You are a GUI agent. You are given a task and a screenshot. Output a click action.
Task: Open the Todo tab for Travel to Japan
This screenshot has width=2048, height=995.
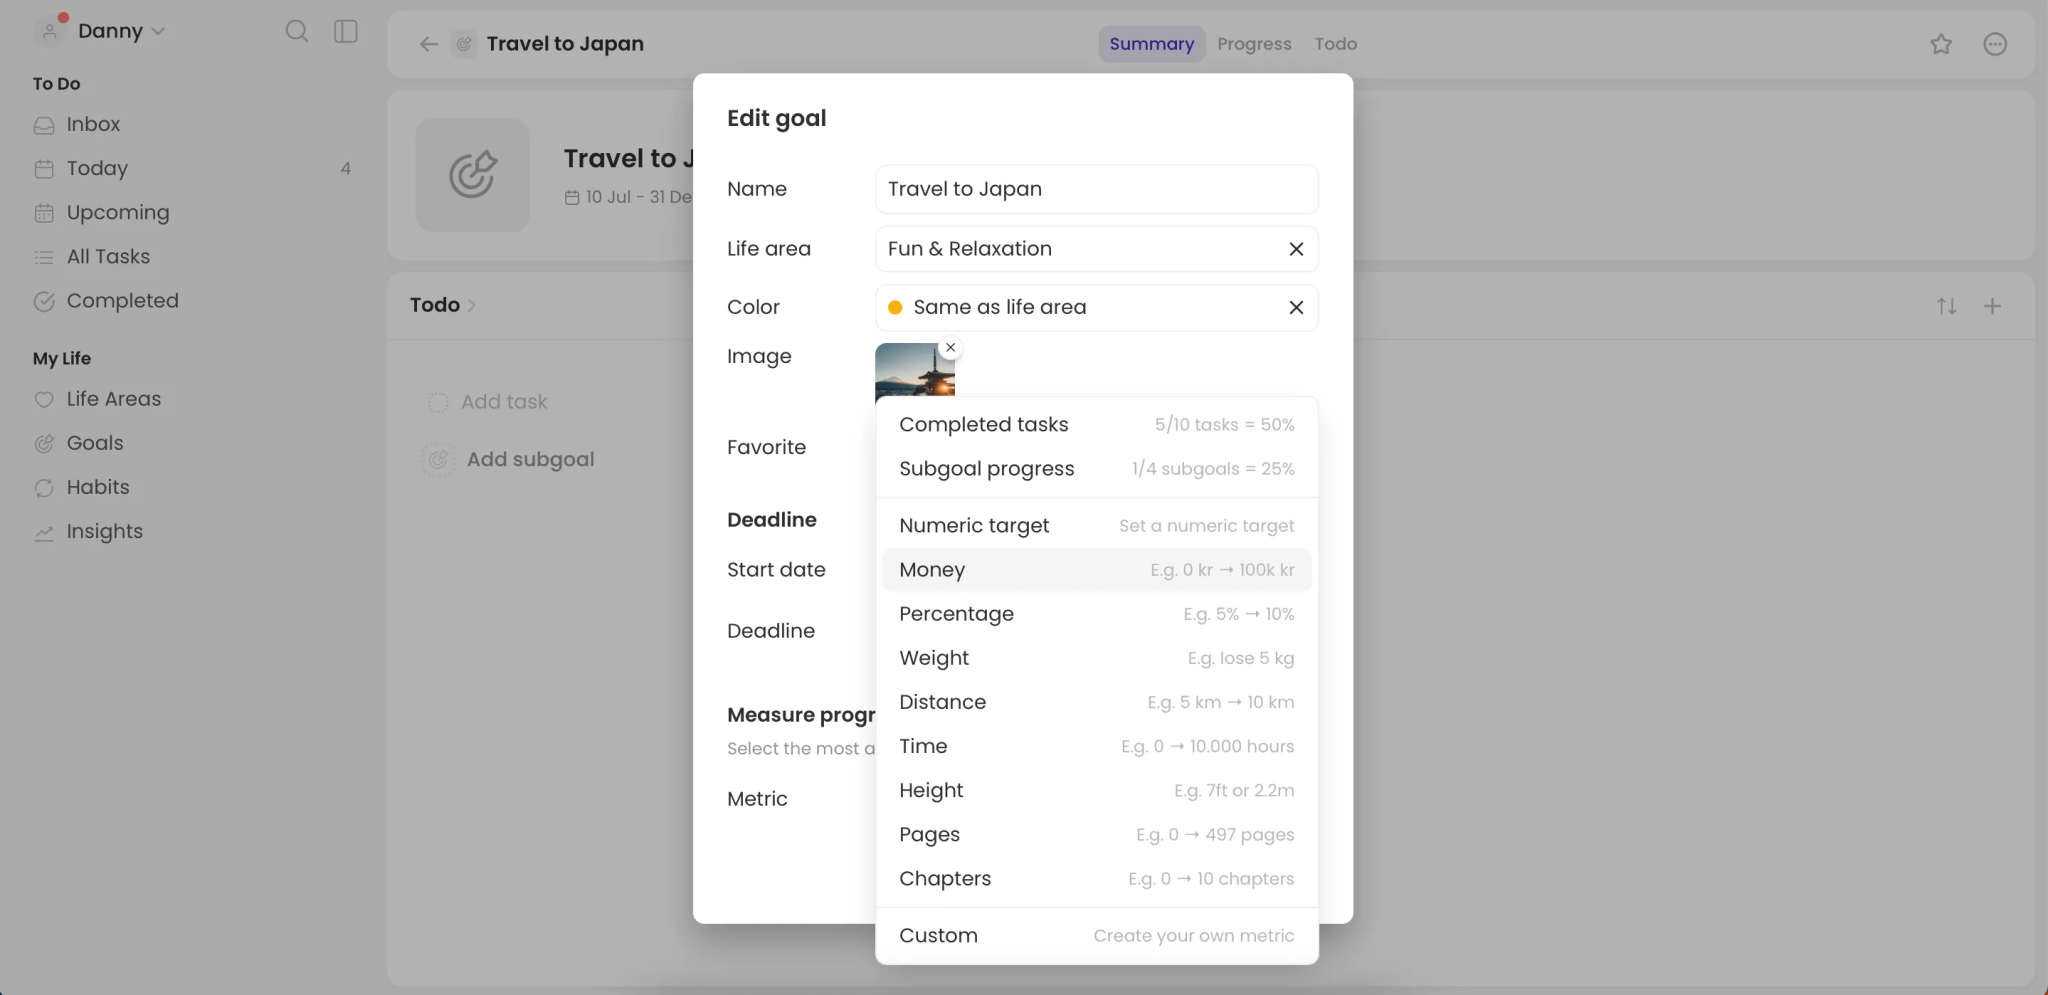pos(1336,44)
